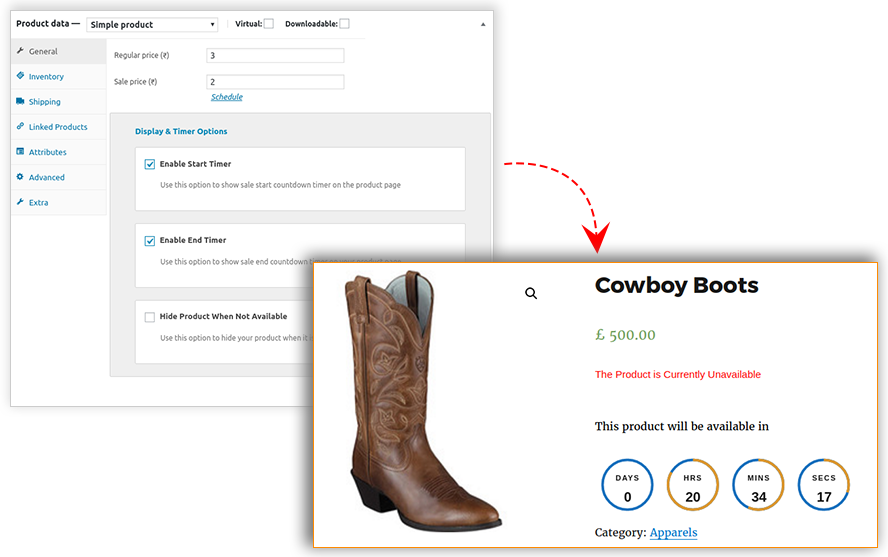Collapse the Product data panel arrow
888x557 pixels.
483,23
